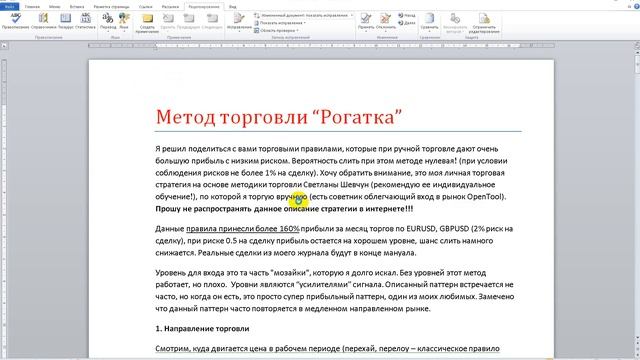640x360 pixels.
Task: Click the heading 1. Направление торговли
Action: [x=202, y=329]
